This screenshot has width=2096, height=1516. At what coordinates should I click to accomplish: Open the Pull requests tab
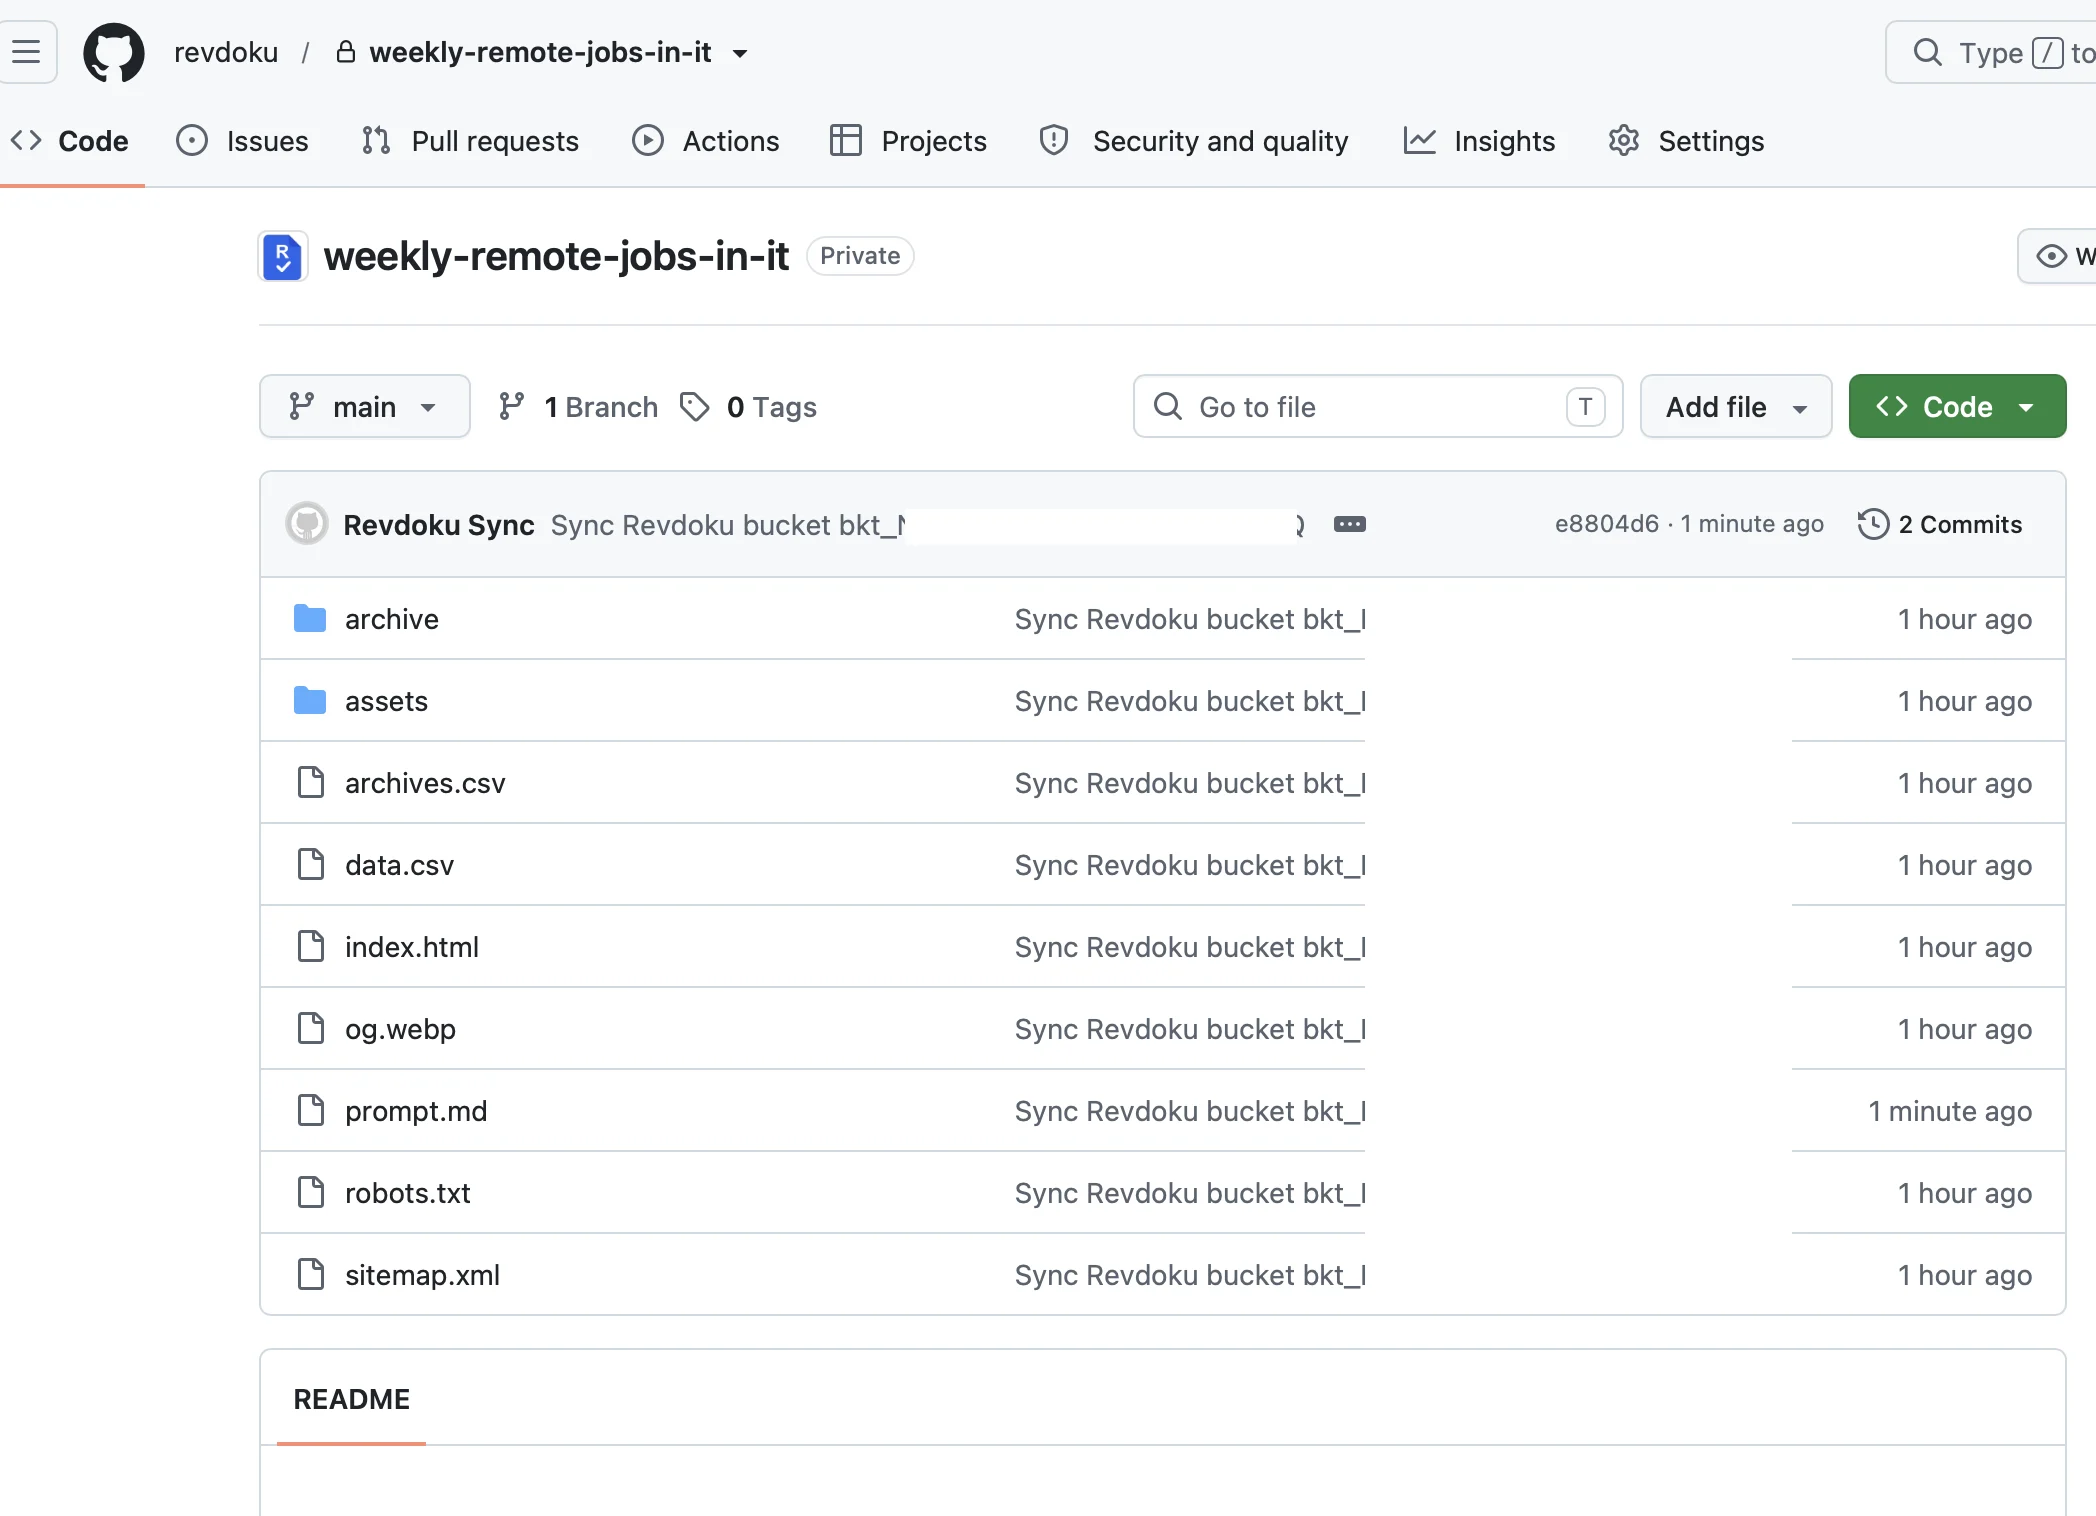[471, 141]
